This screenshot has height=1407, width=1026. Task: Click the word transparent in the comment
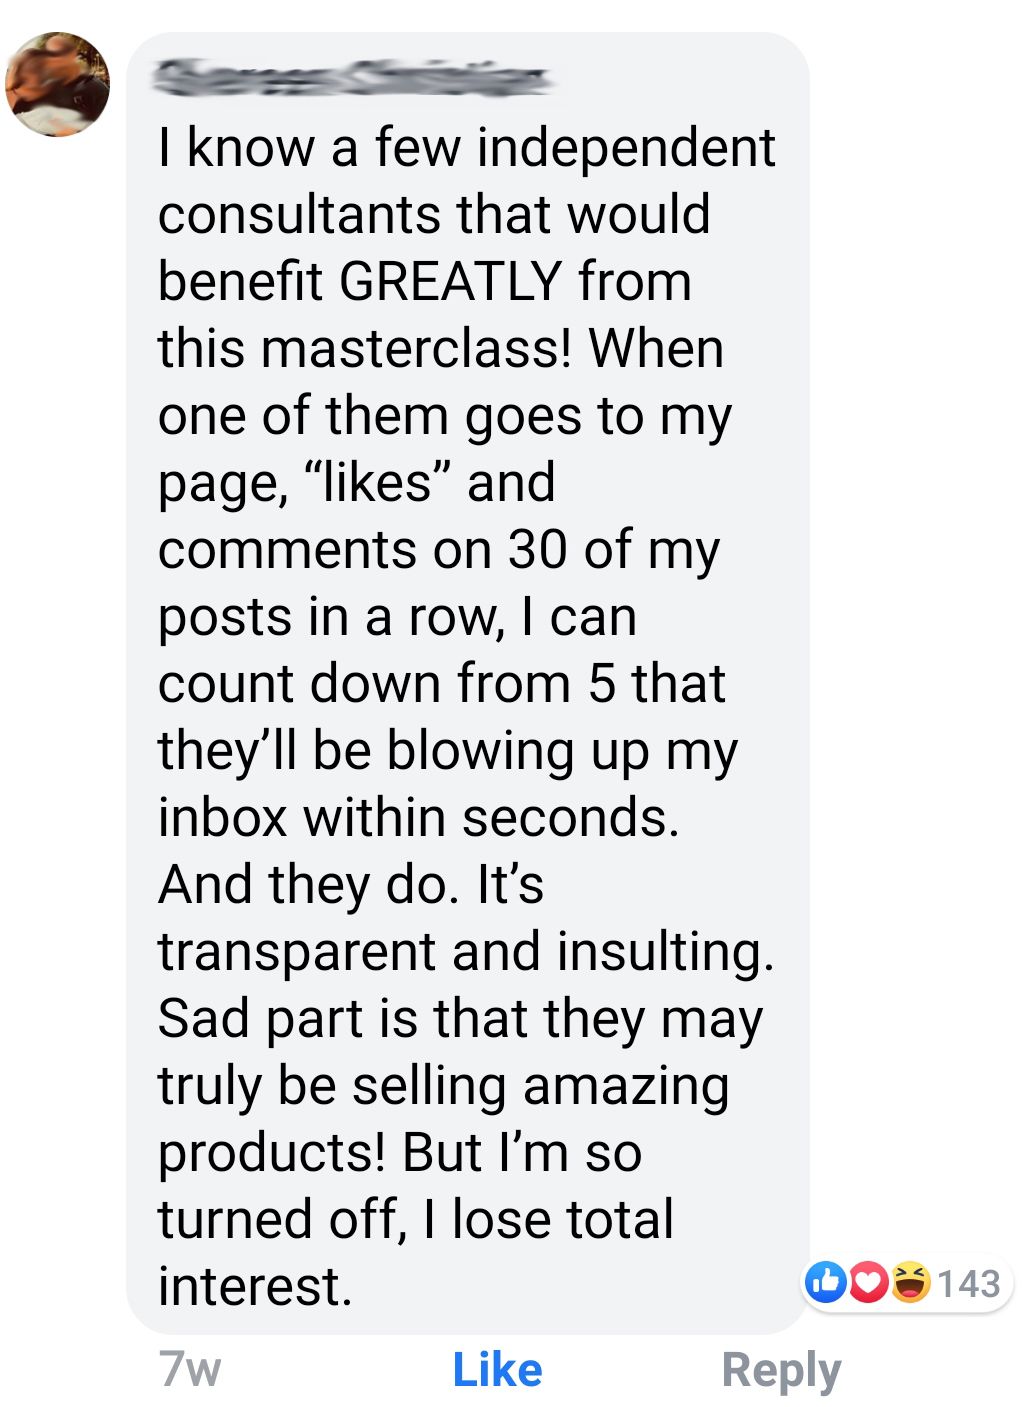coord(298,951)
